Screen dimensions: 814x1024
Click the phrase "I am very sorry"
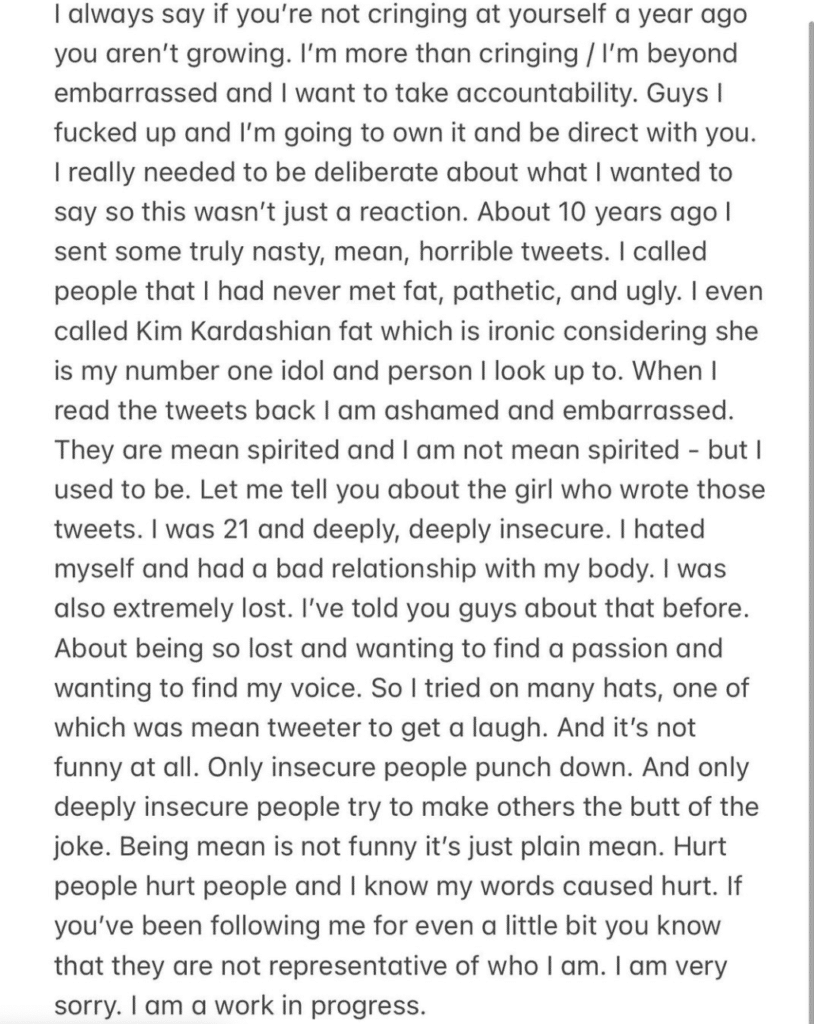[x=390, y=985]
